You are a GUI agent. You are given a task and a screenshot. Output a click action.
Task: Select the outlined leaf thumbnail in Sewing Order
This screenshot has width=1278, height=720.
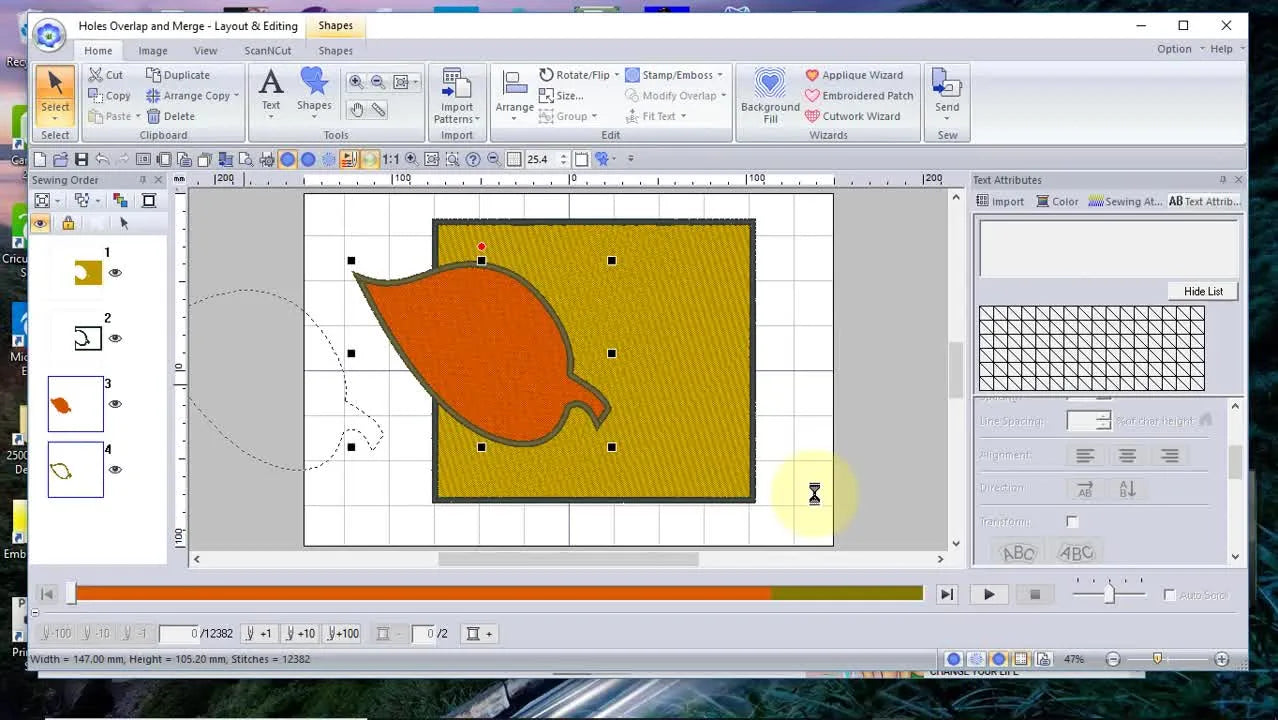(75, 468)
